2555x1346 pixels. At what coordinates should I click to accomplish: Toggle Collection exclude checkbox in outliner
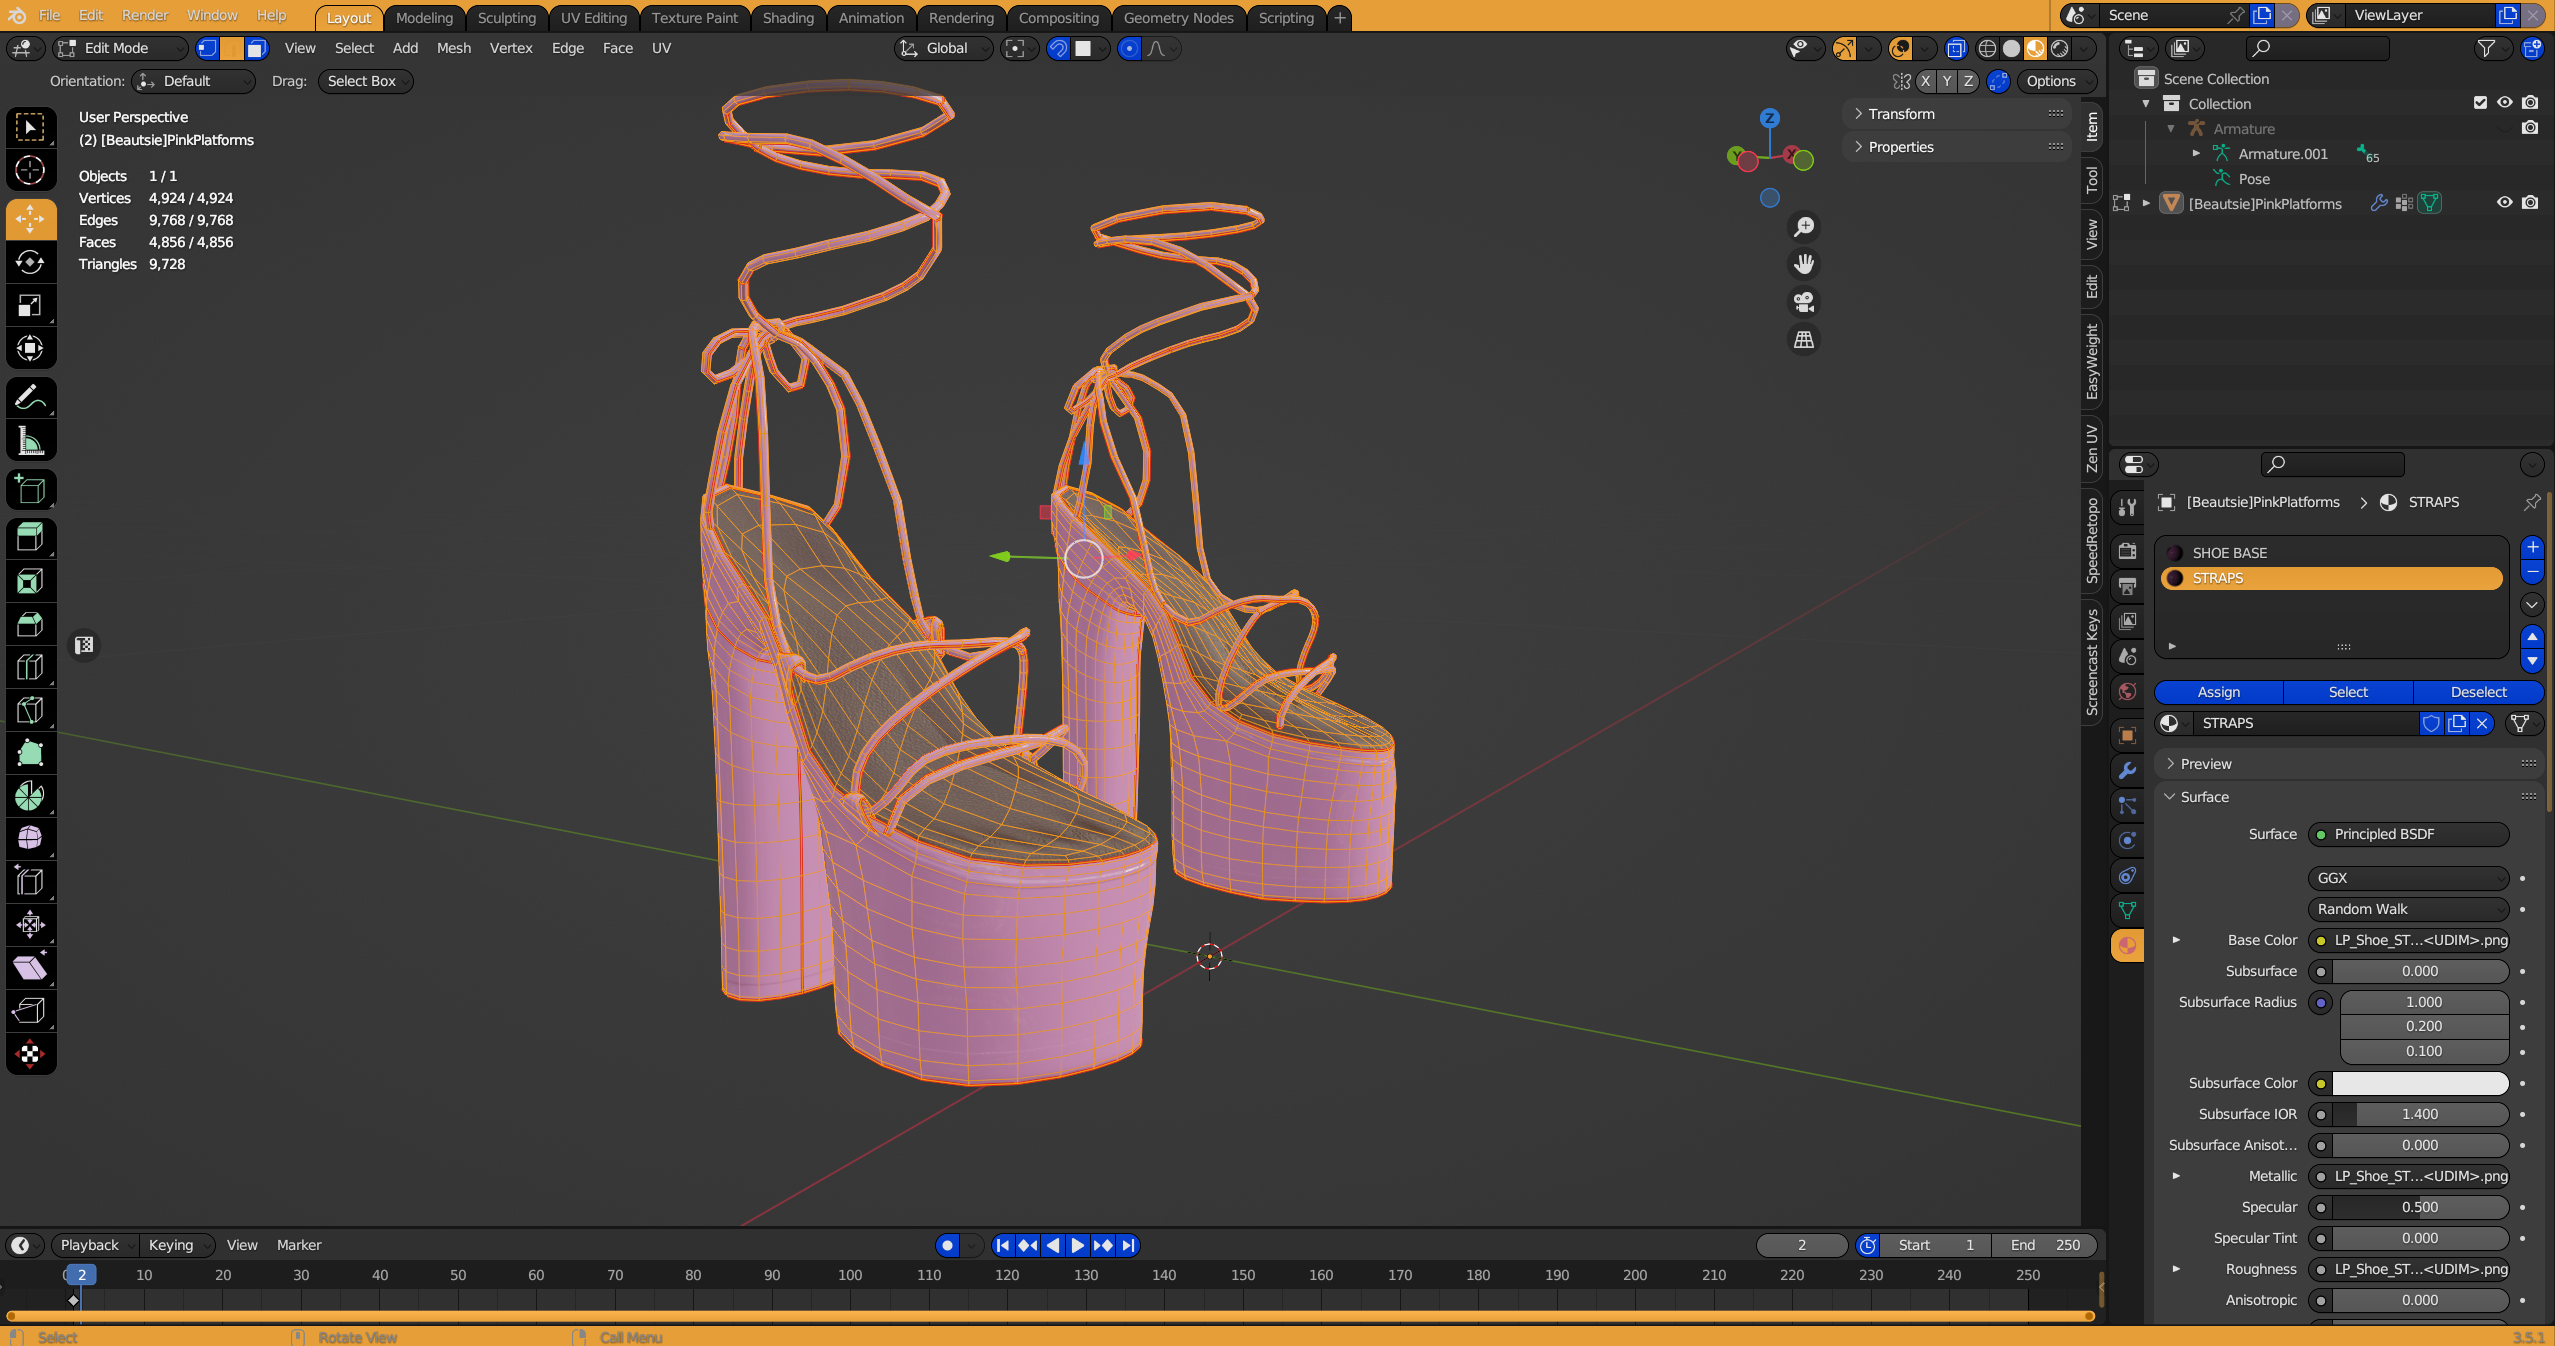[x=2480, y=103]
